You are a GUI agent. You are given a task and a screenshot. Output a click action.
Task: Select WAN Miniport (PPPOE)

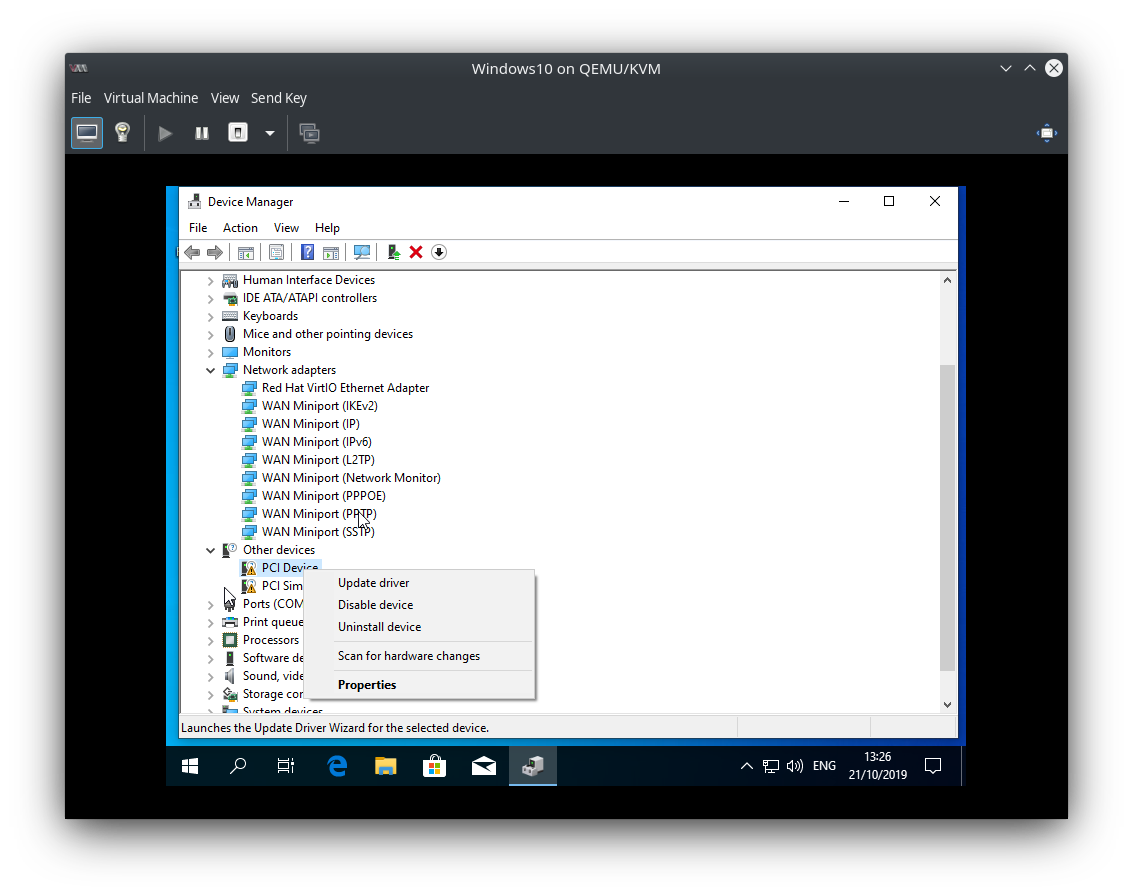pos(324,496)
